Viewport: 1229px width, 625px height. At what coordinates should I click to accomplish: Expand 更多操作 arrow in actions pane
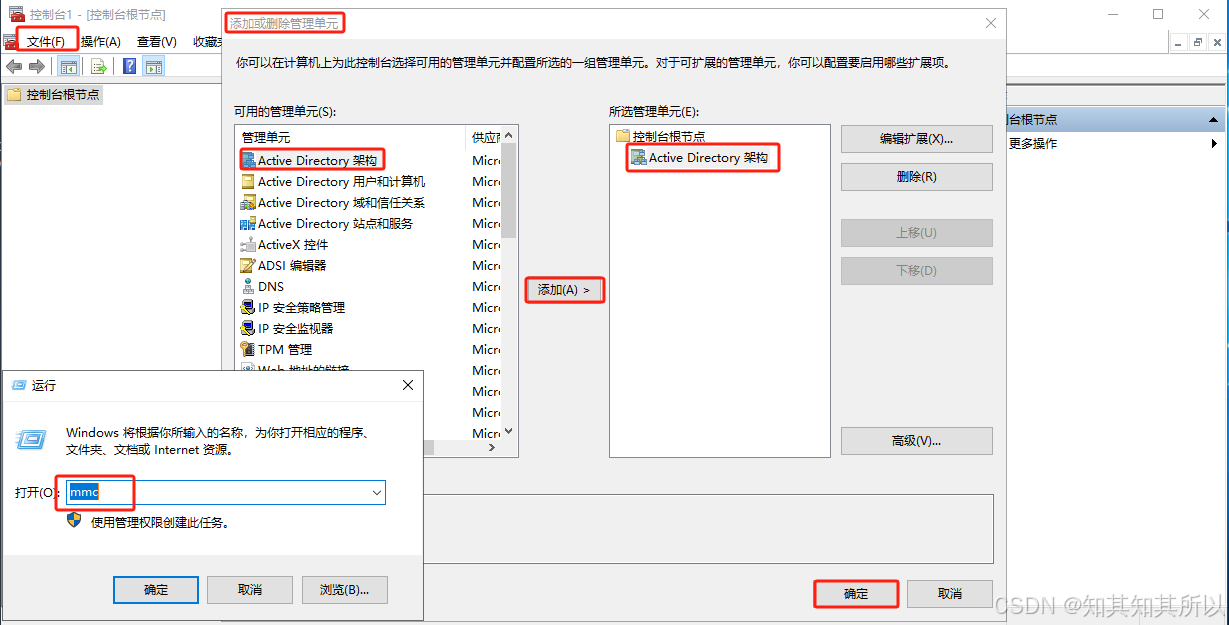tap(1213, 144)
